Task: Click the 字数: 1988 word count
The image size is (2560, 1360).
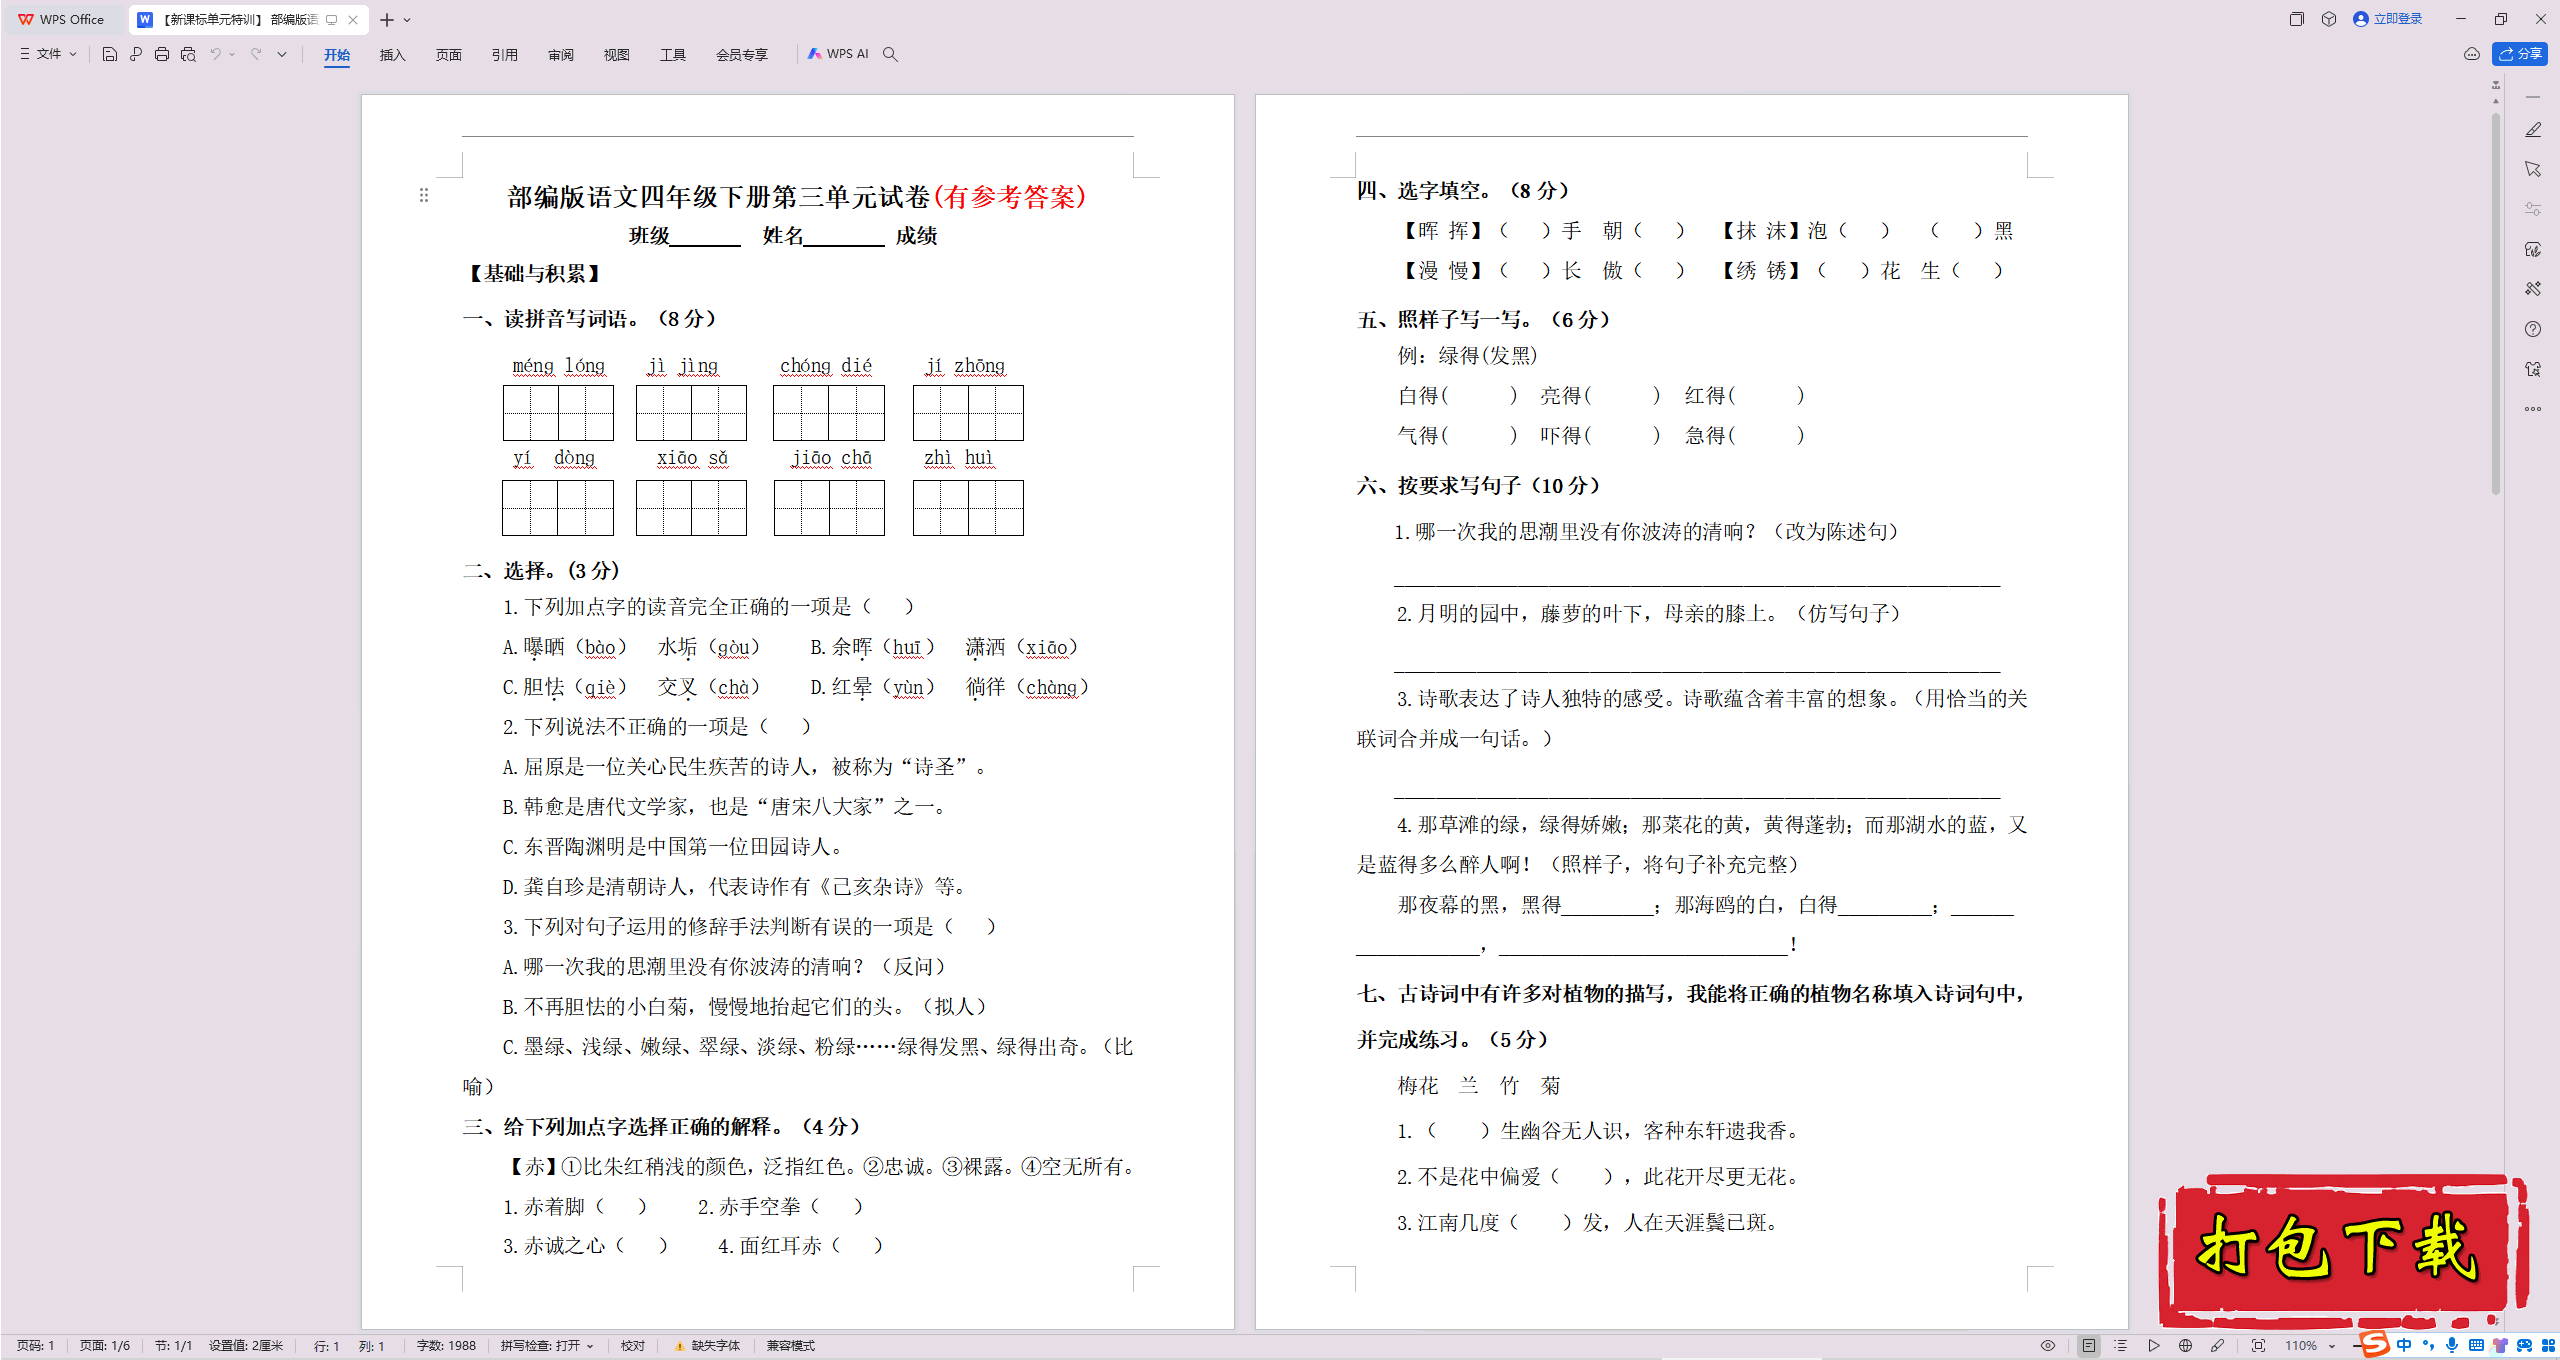Action: click(446, 1346)
